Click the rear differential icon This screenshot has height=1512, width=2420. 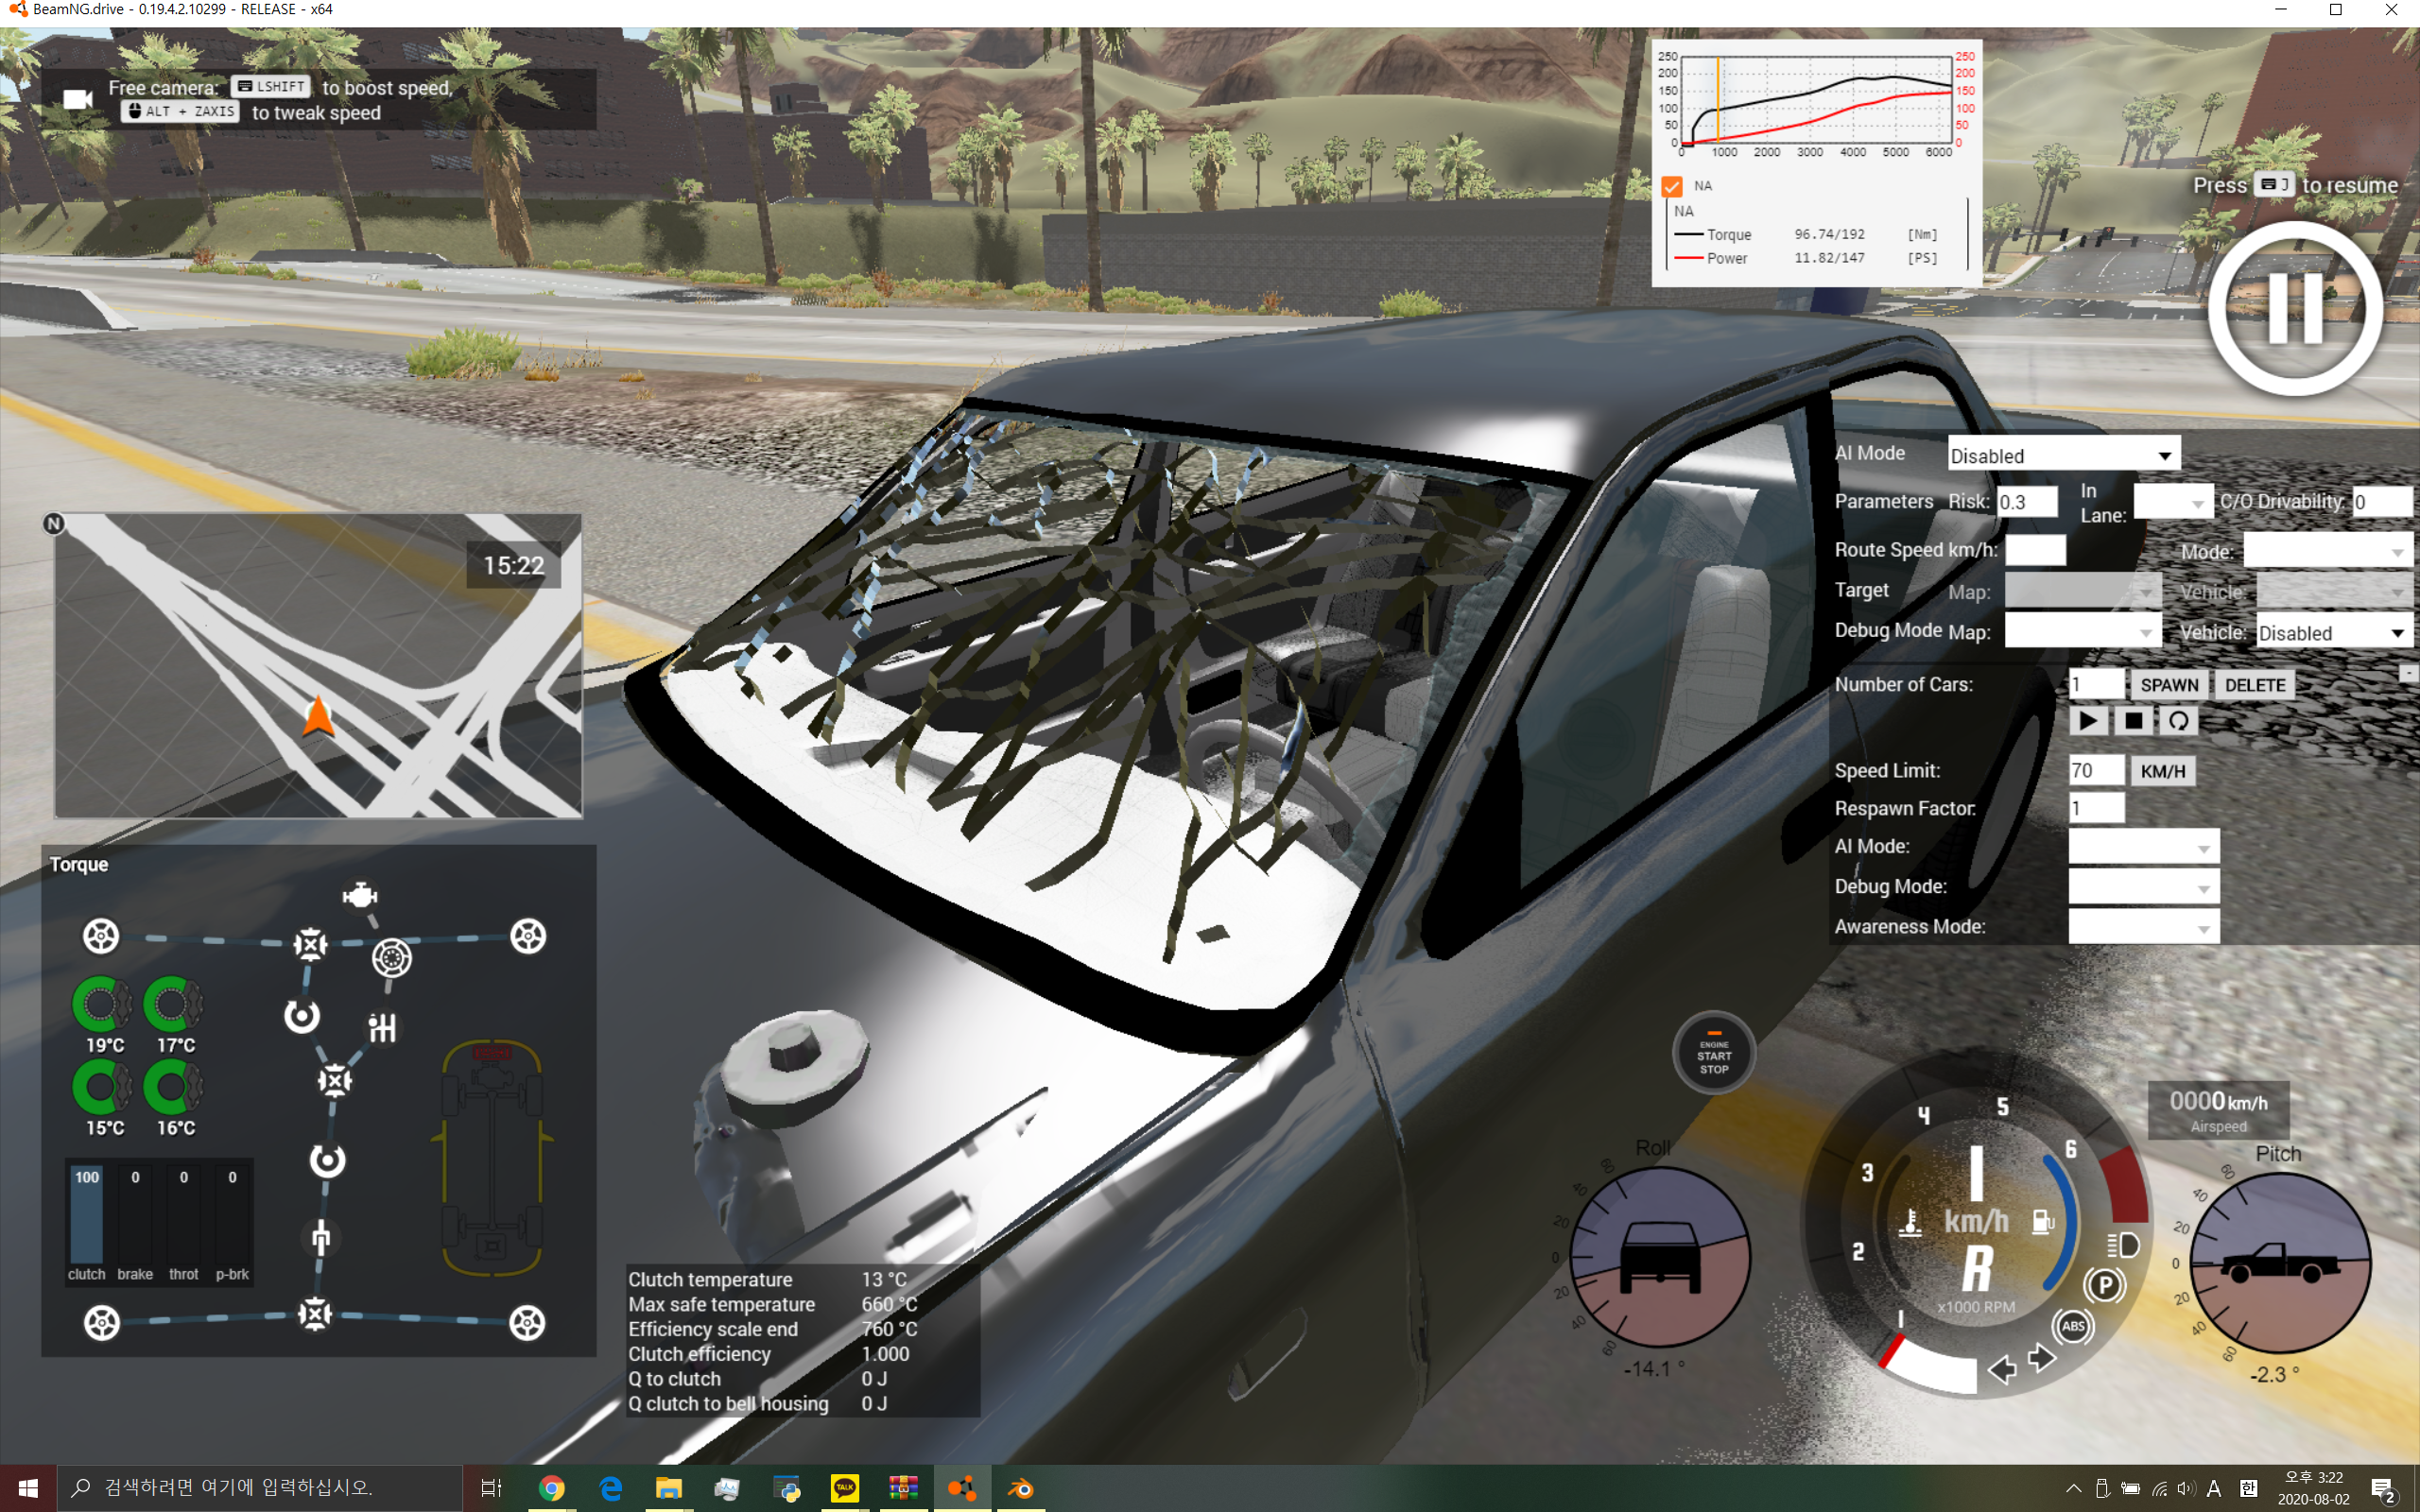pos(315,1313)
